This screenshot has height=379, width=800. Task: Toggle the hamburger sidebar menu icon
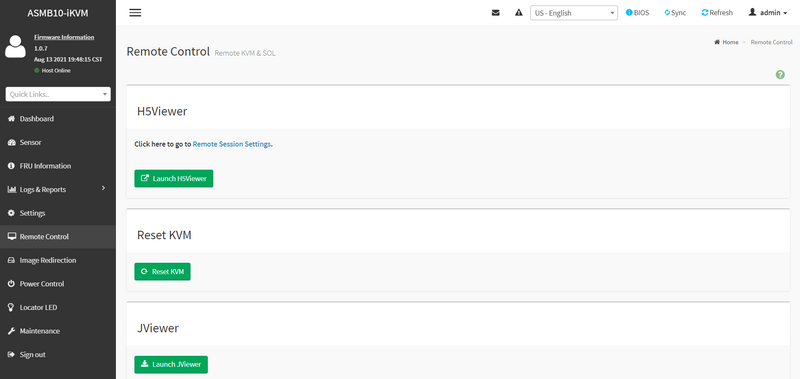pyautogui.click(x=135, y=13)
